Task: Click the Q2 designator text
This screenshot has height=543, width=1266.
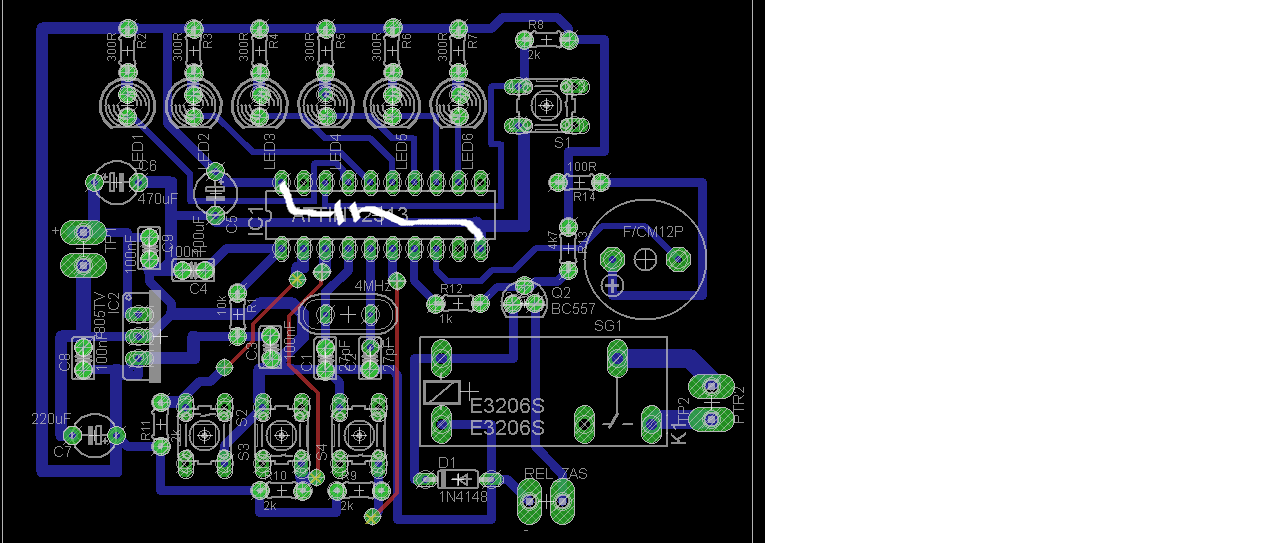Action: tap(561, 292)
